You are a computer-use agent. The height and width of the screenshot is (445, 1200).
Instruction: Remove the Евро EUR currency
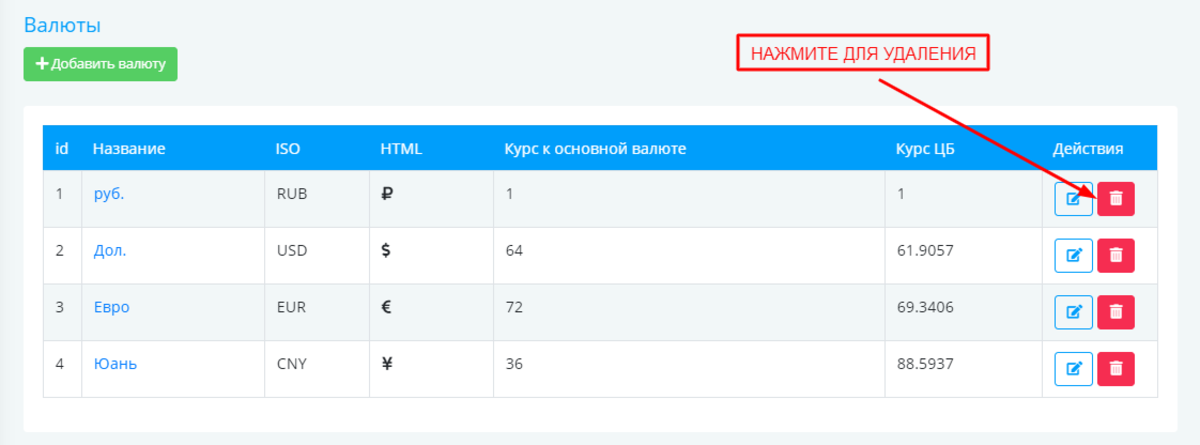(x=1116, y=312)
